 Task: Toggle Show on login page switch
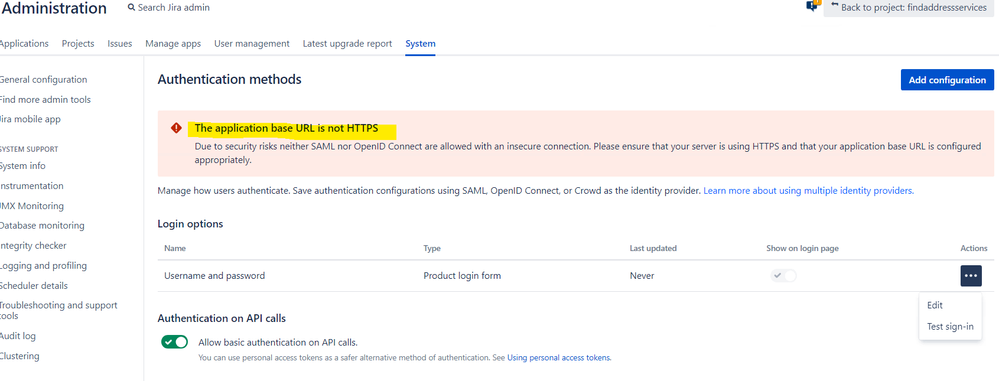pos(784,276)
